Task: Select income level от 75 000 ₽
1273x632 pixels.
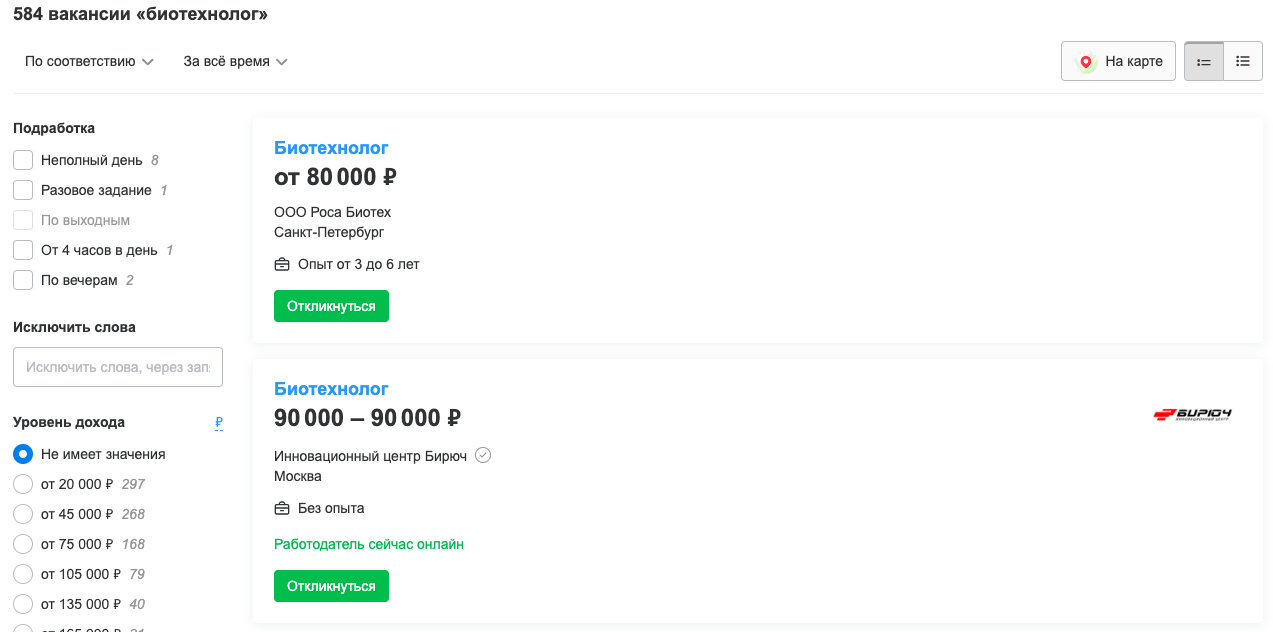Action: (23, 544)
